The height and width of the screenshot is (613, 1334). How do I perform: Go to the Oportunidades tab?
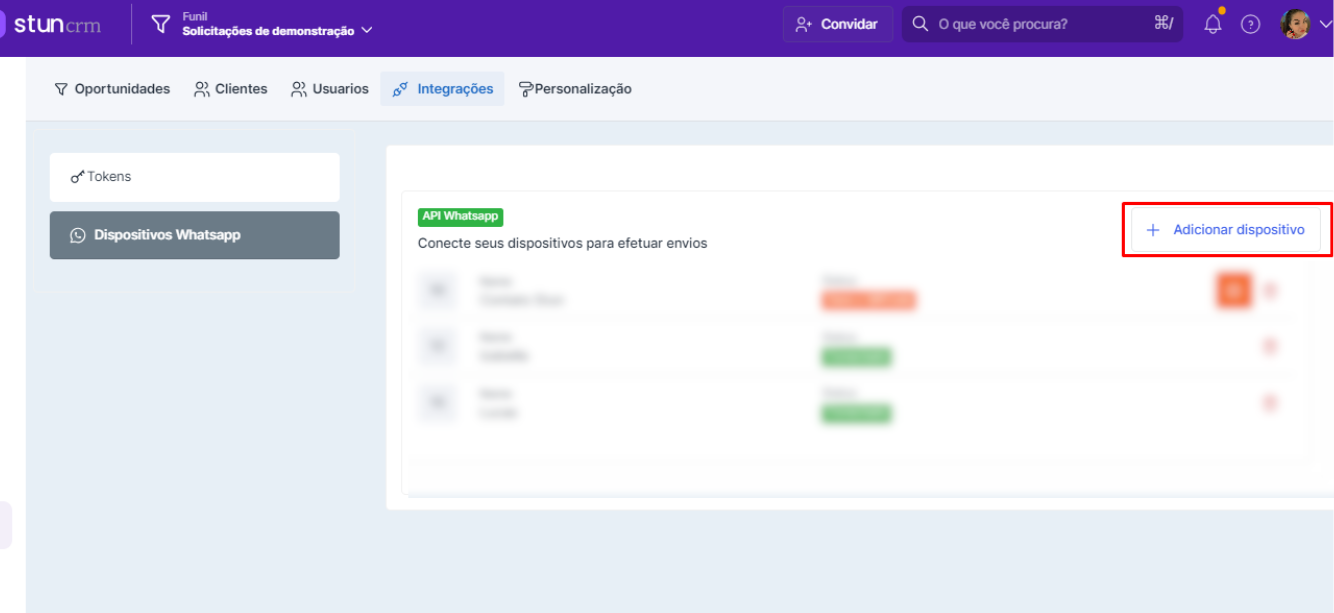(x=112, y=89)
